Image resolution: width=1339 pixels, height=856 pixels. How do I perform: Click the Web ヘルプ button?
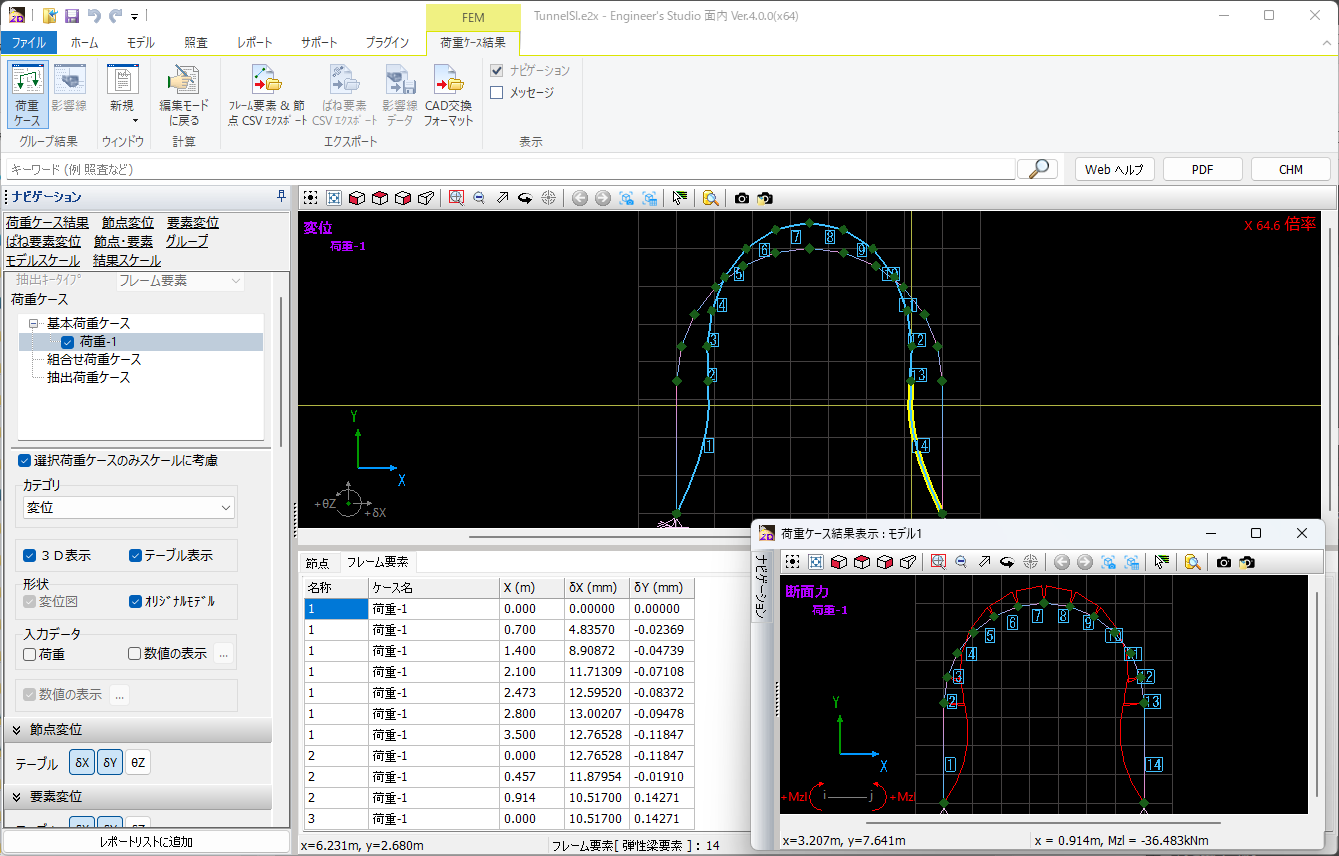pos(1114,169)
